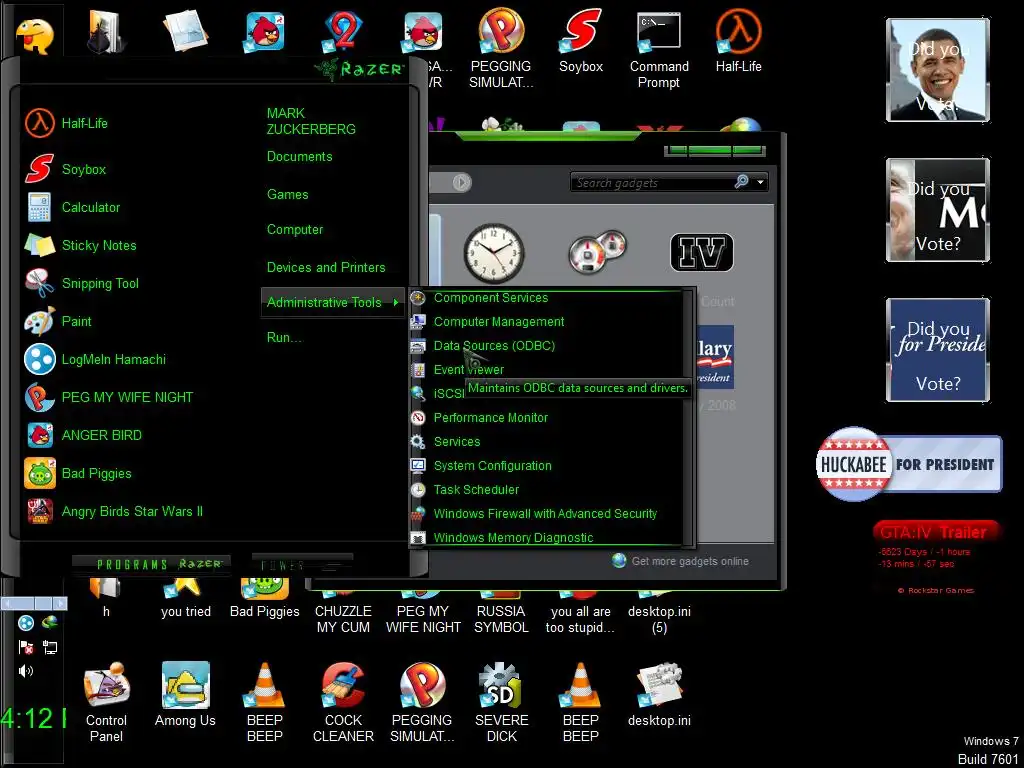Open Games from the Start menu
This screenshot has height=768, width=1024.
[x=287, y=195]
